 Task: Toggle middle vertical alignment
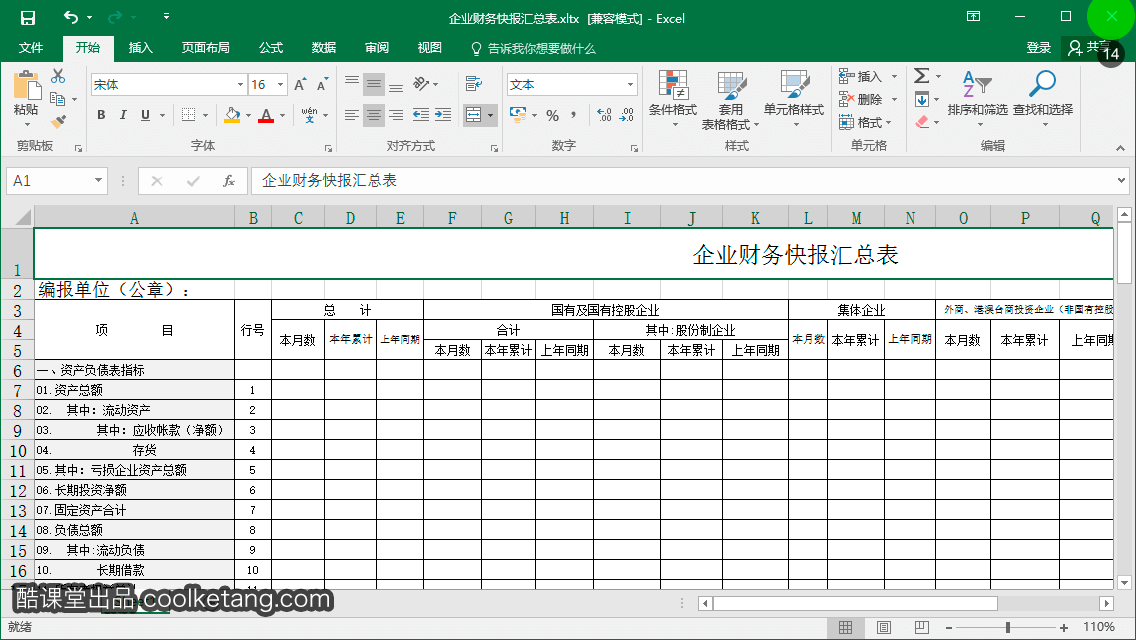click(x=374, y=84)
